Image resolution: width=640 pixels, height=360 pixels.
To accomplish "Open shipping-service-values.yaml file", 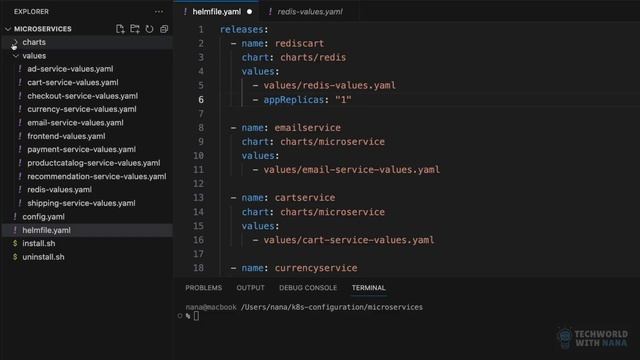I will (81, 203).
